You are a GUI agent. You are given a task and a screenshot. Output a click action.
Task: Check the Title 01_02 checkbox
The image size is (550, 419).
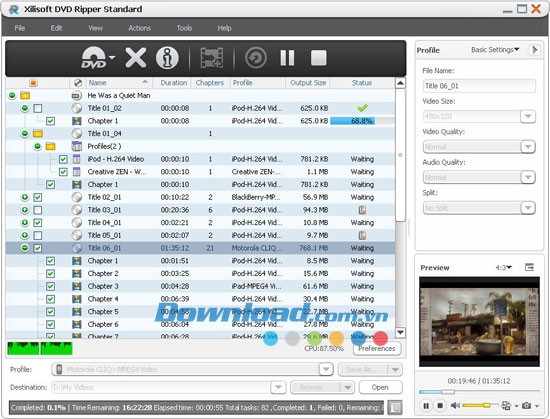(38, 108)
